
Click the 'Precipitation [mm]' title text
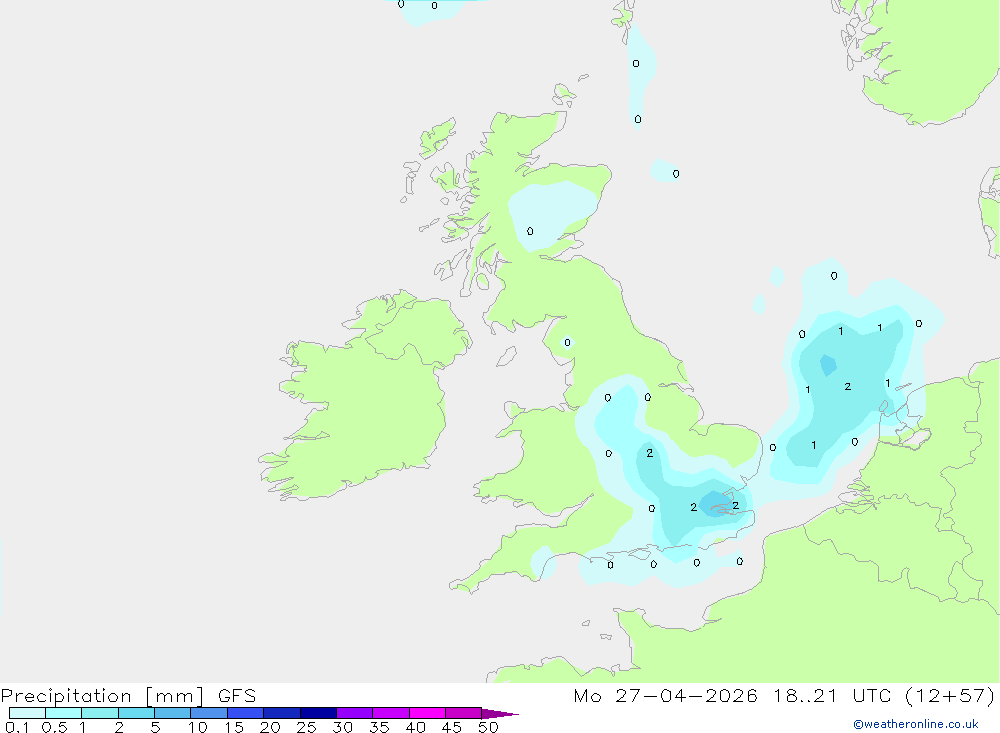103,696
